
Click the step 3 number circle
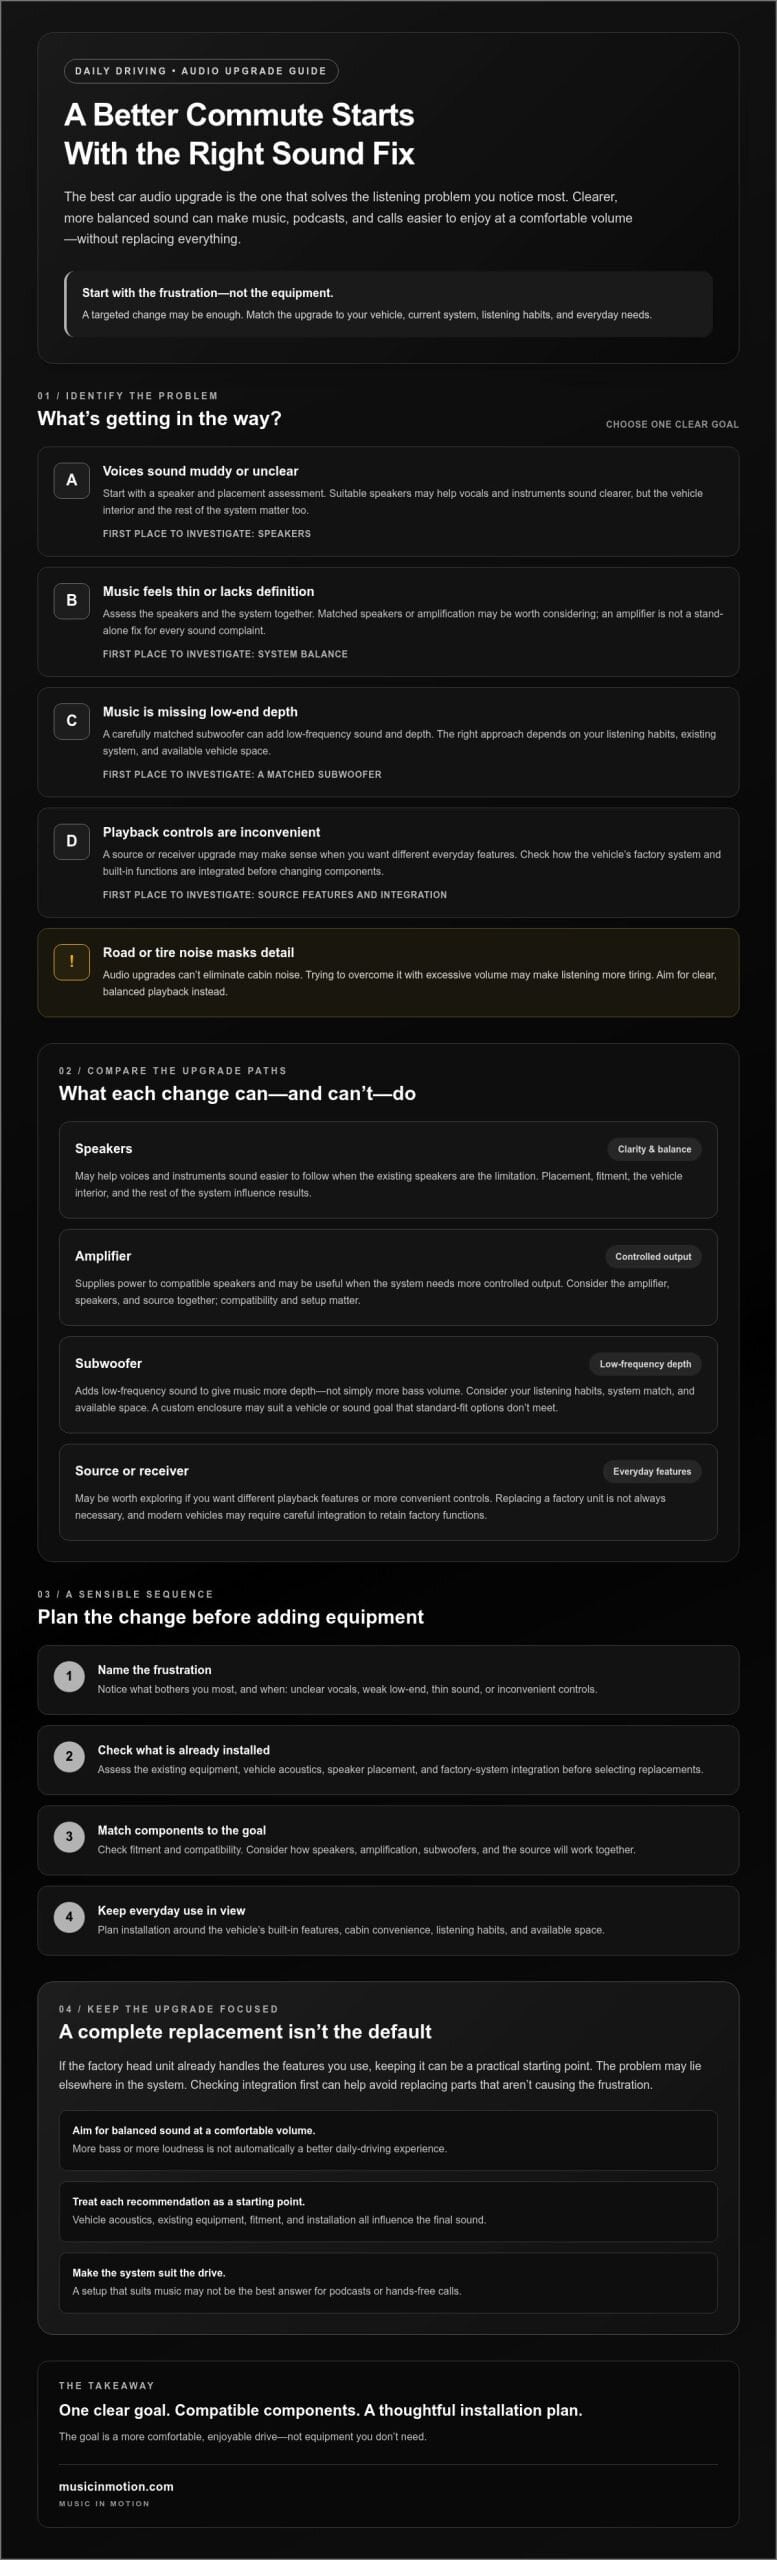(69, 1836)
